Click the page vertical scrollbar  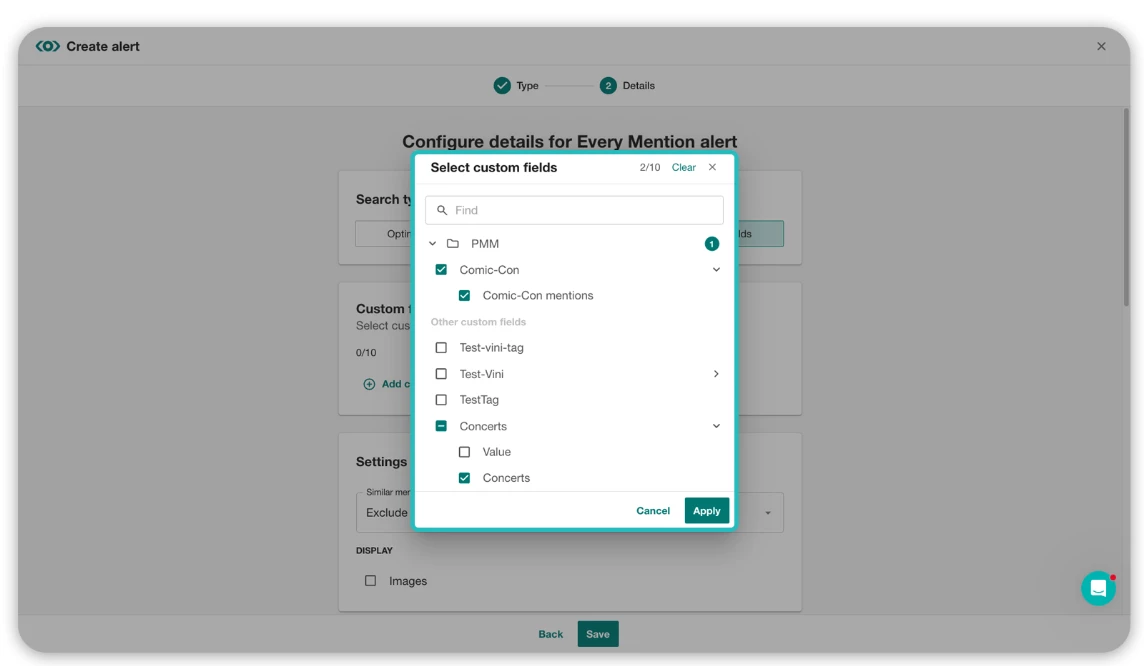click(x=1126, y=208)
